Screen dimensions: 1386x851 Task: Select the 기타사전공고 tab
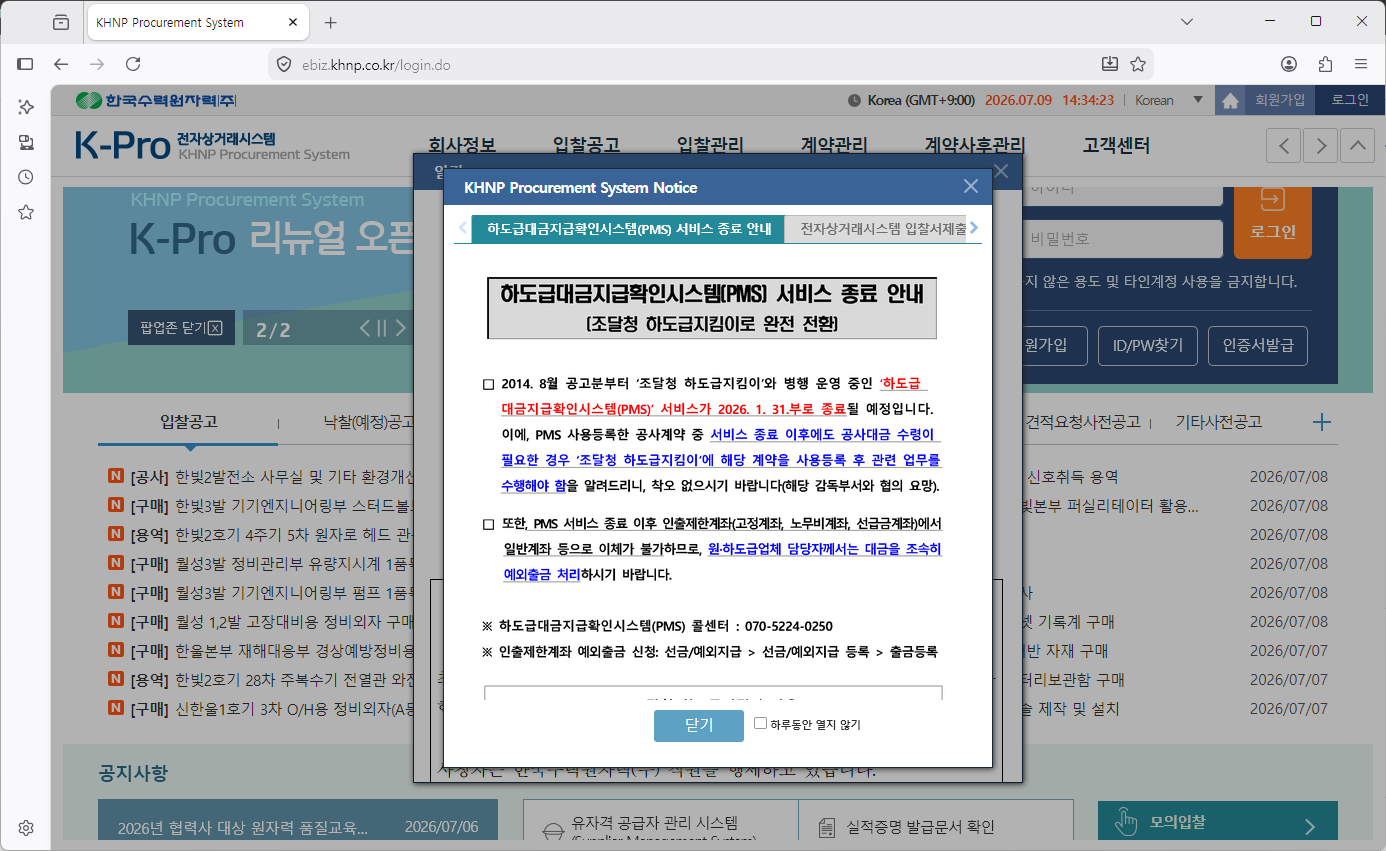[x=1218, y=422]
